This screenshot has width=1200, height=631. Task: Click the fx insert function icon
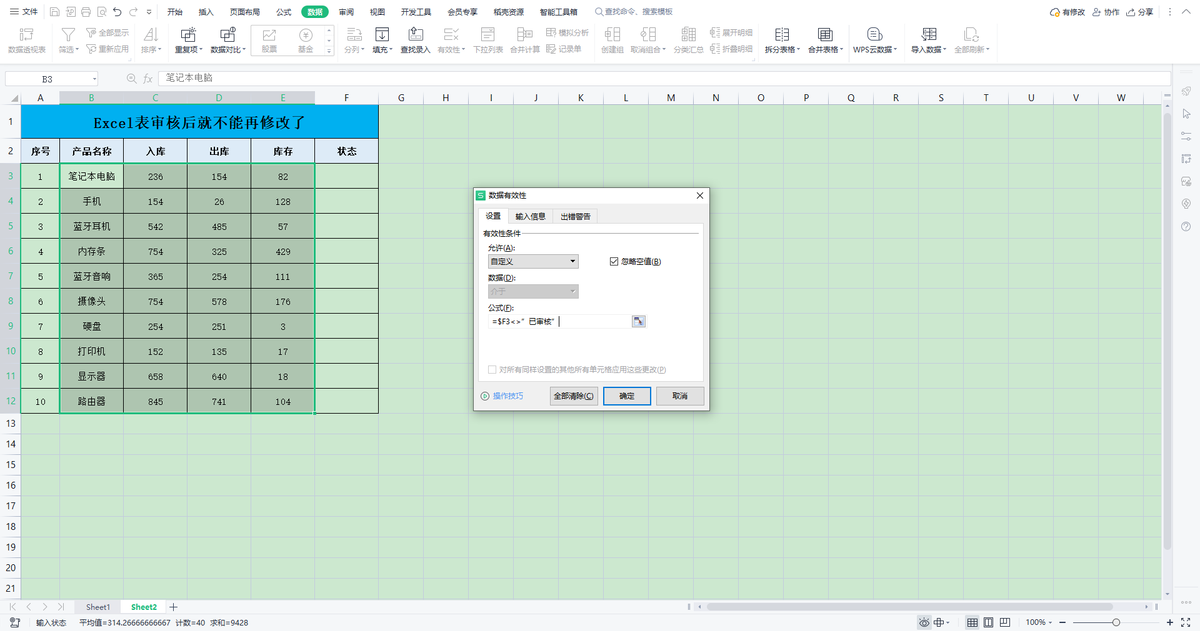[x=147, y=78]
